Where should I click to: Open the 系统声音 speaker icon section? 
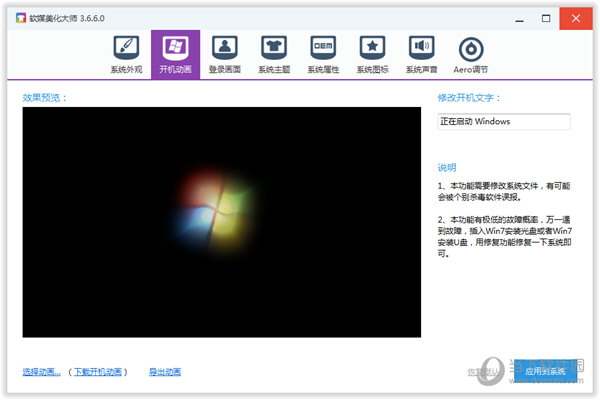click(x=421, y=55)
